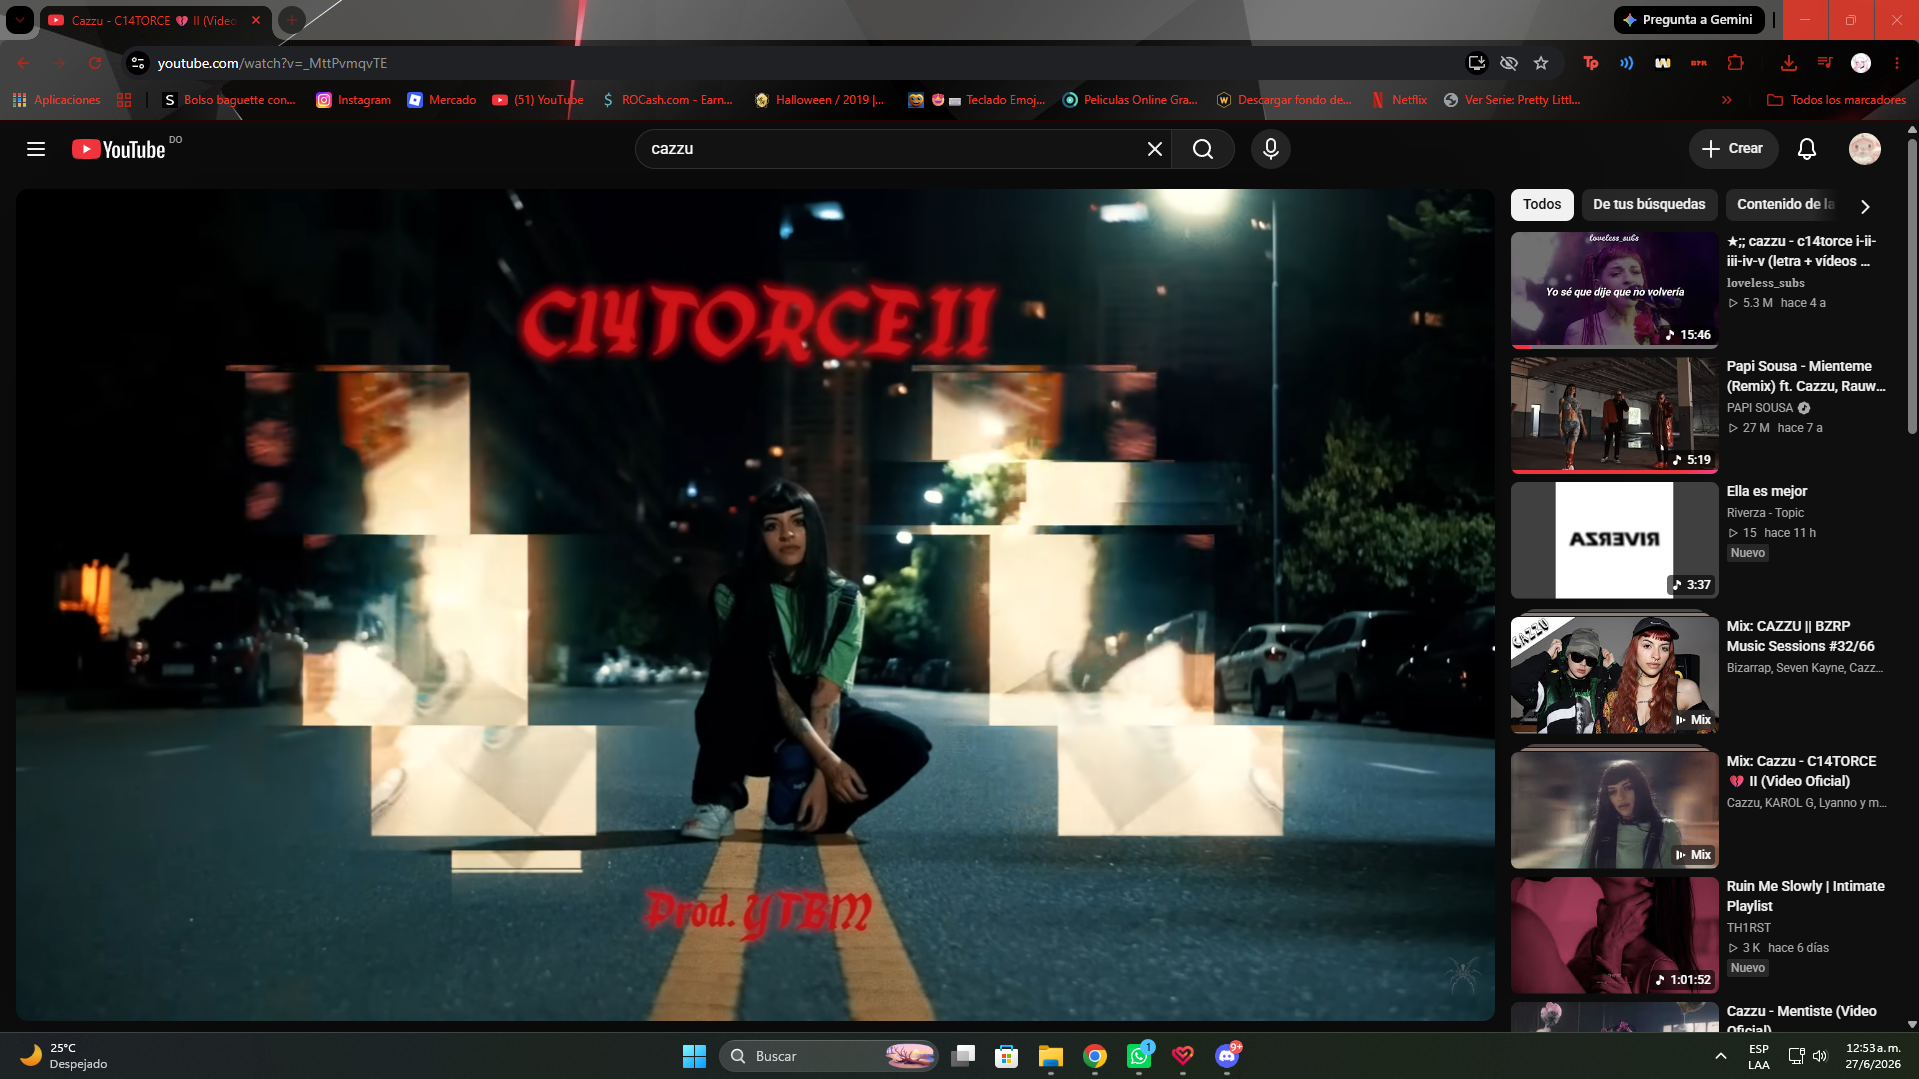This screenshot has width=1919, height=1079.
Task: Open File Explorer from the taskbar
Action: point(1051,1056)
